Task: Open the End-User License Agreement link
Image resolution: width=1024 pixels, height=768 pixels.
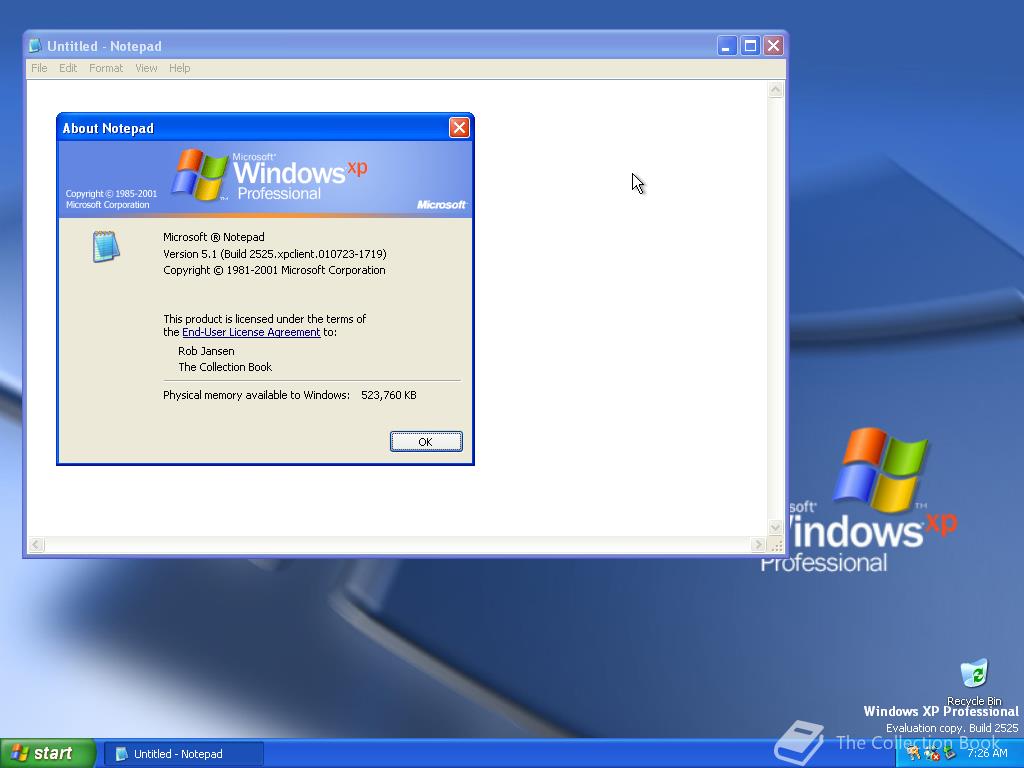Action: coord(251,332)
